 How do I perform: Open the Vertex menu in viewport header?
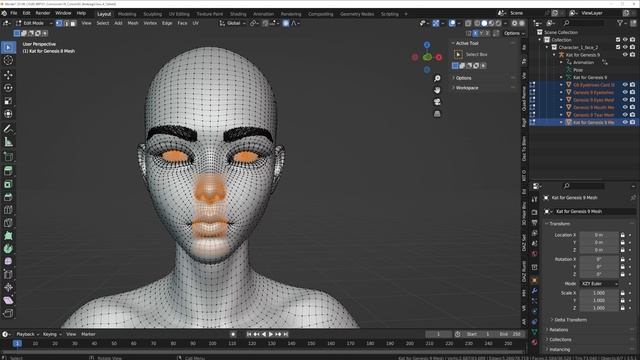150,23
